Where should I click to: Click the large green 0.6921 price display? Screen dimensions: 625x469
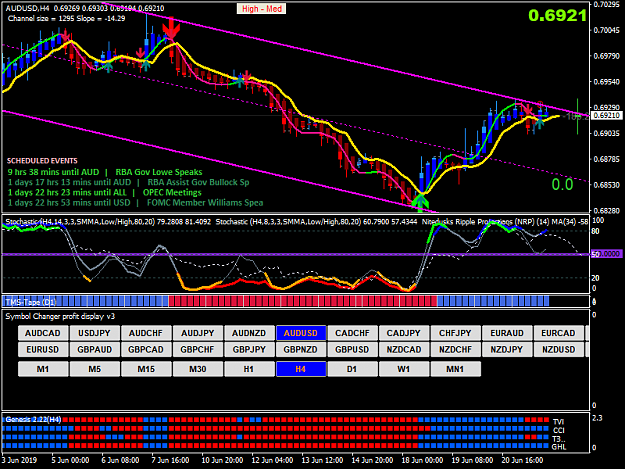pos(557,16)
